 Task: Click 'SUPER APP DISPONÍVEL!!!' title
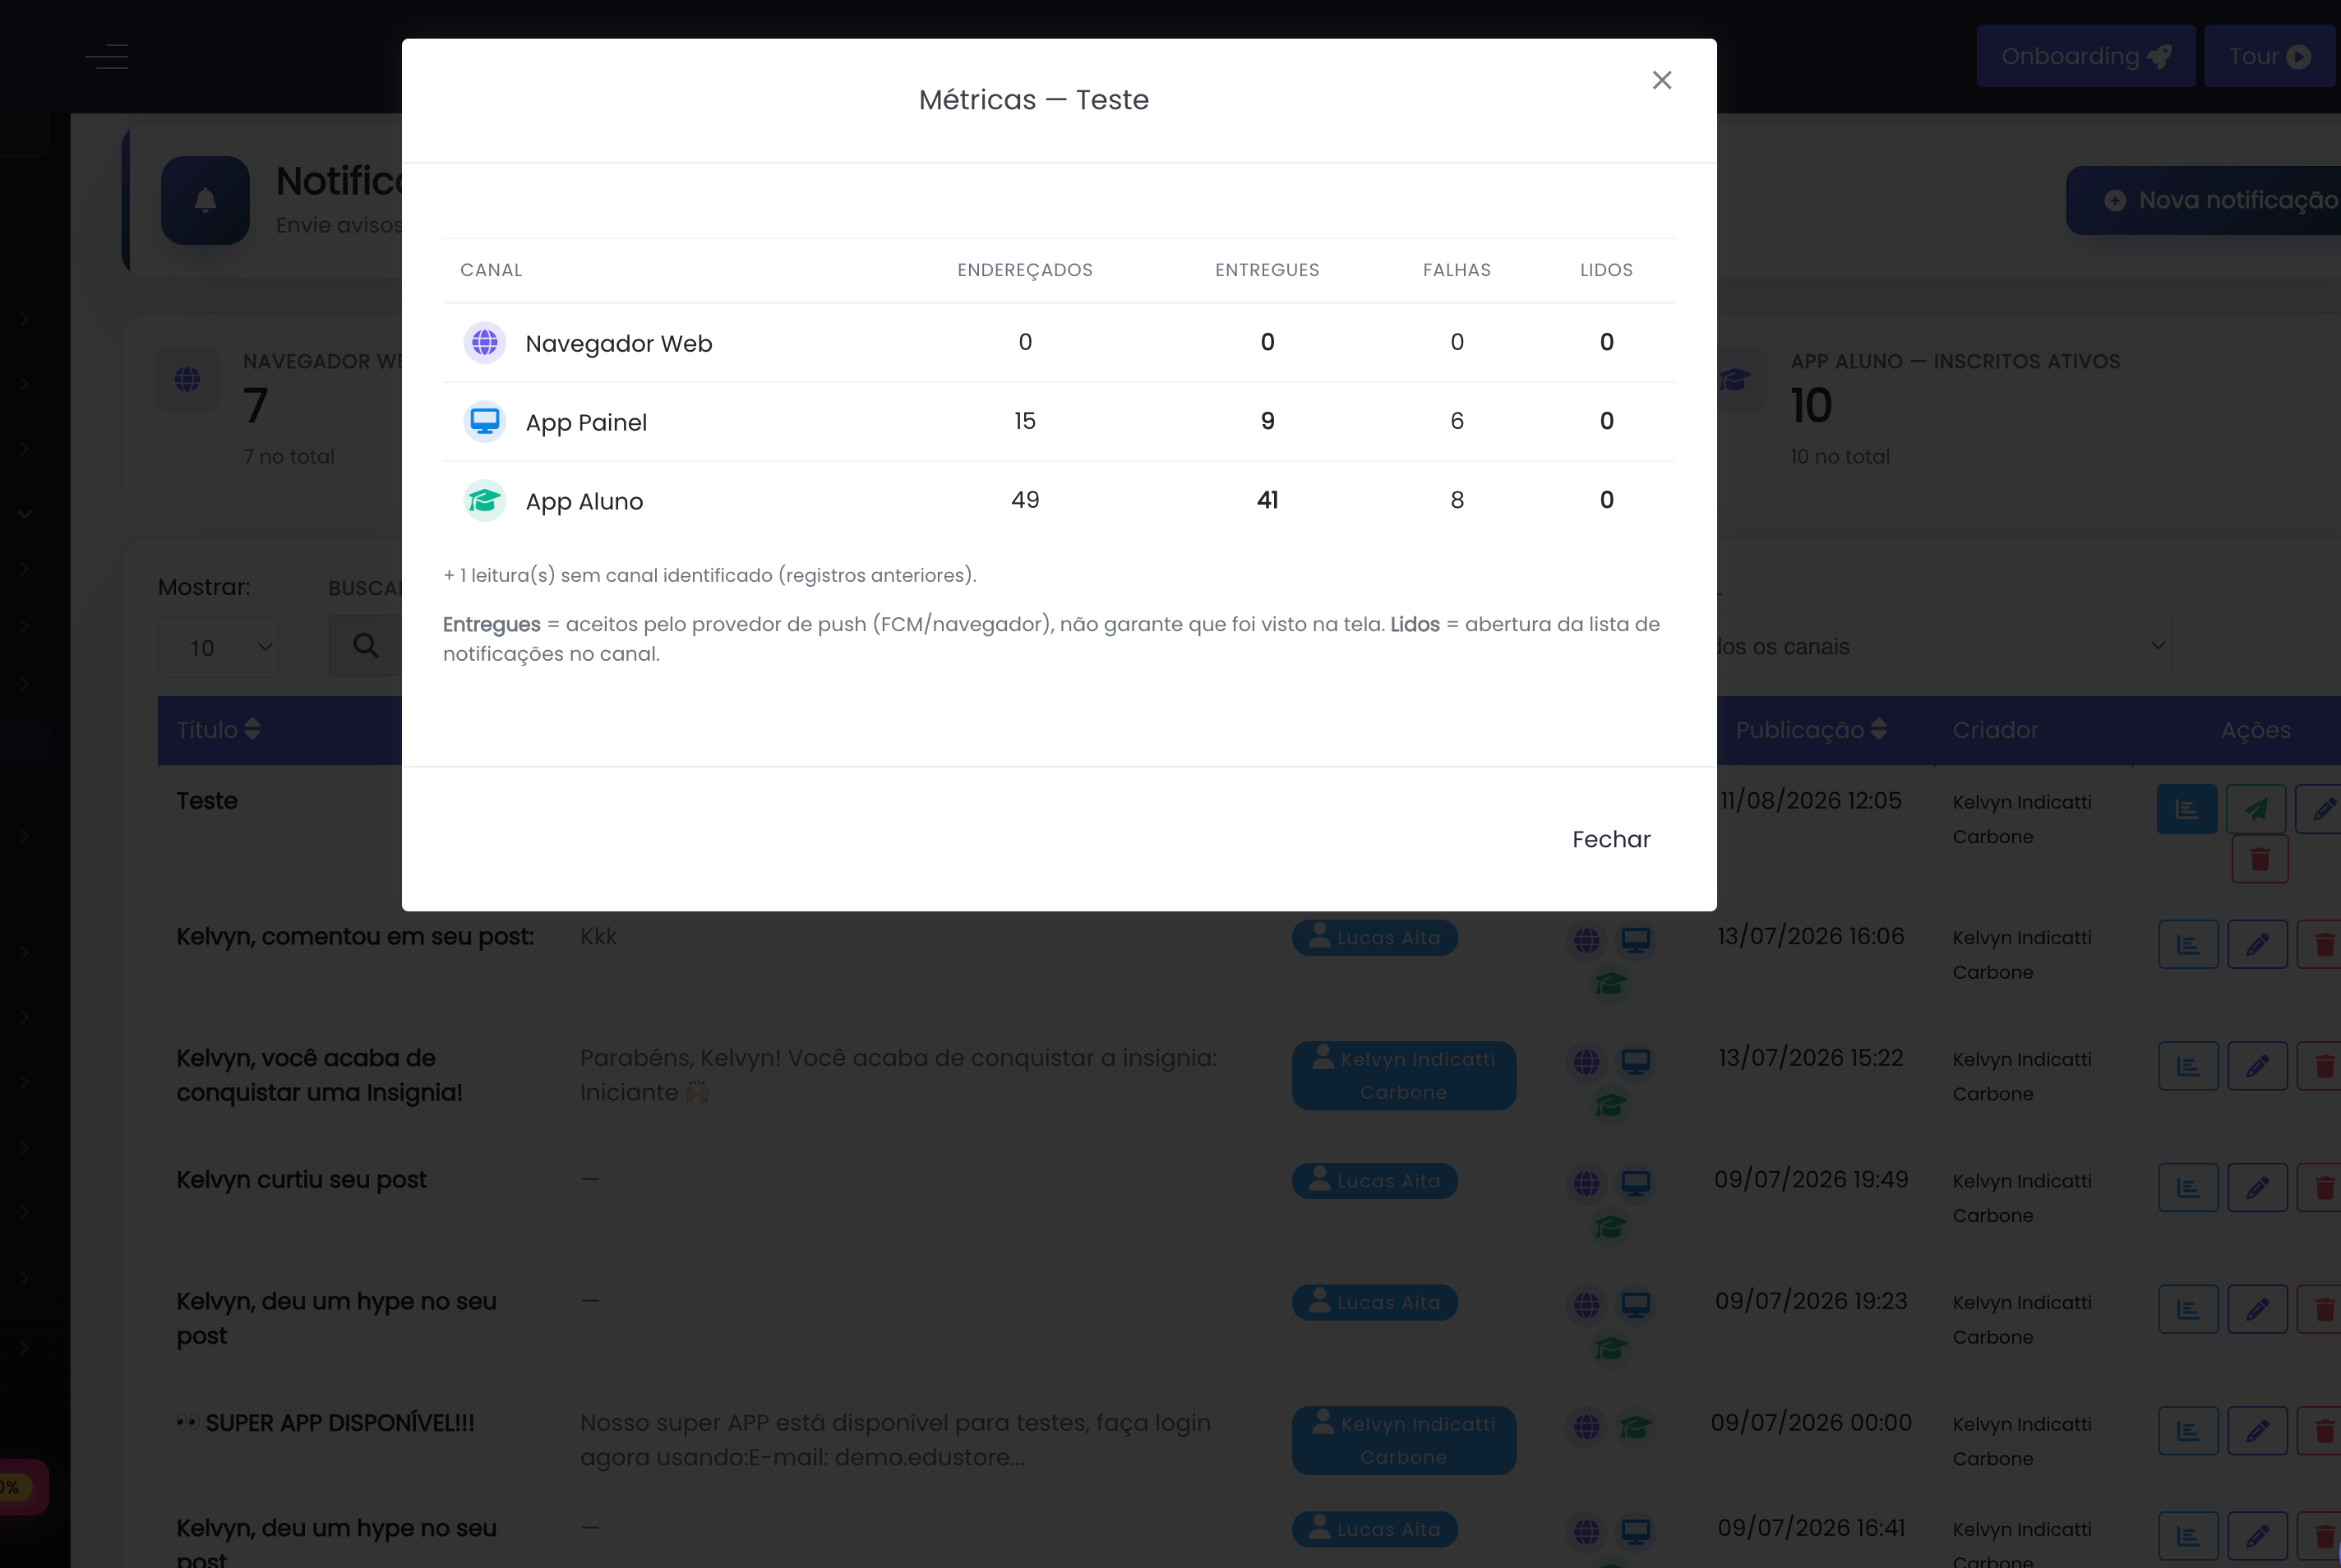click(x=325, y=1423)
